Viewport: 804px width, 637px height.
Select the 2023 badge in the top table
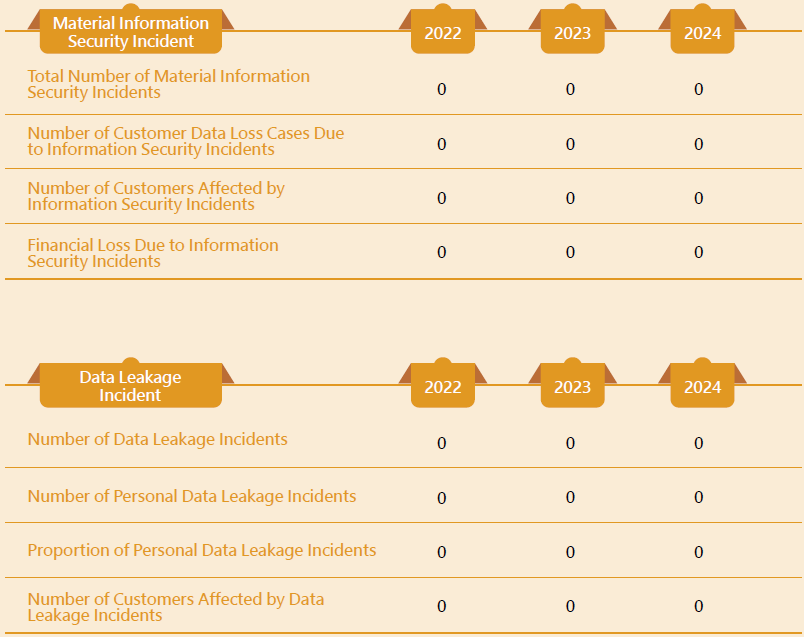(573, 32)
